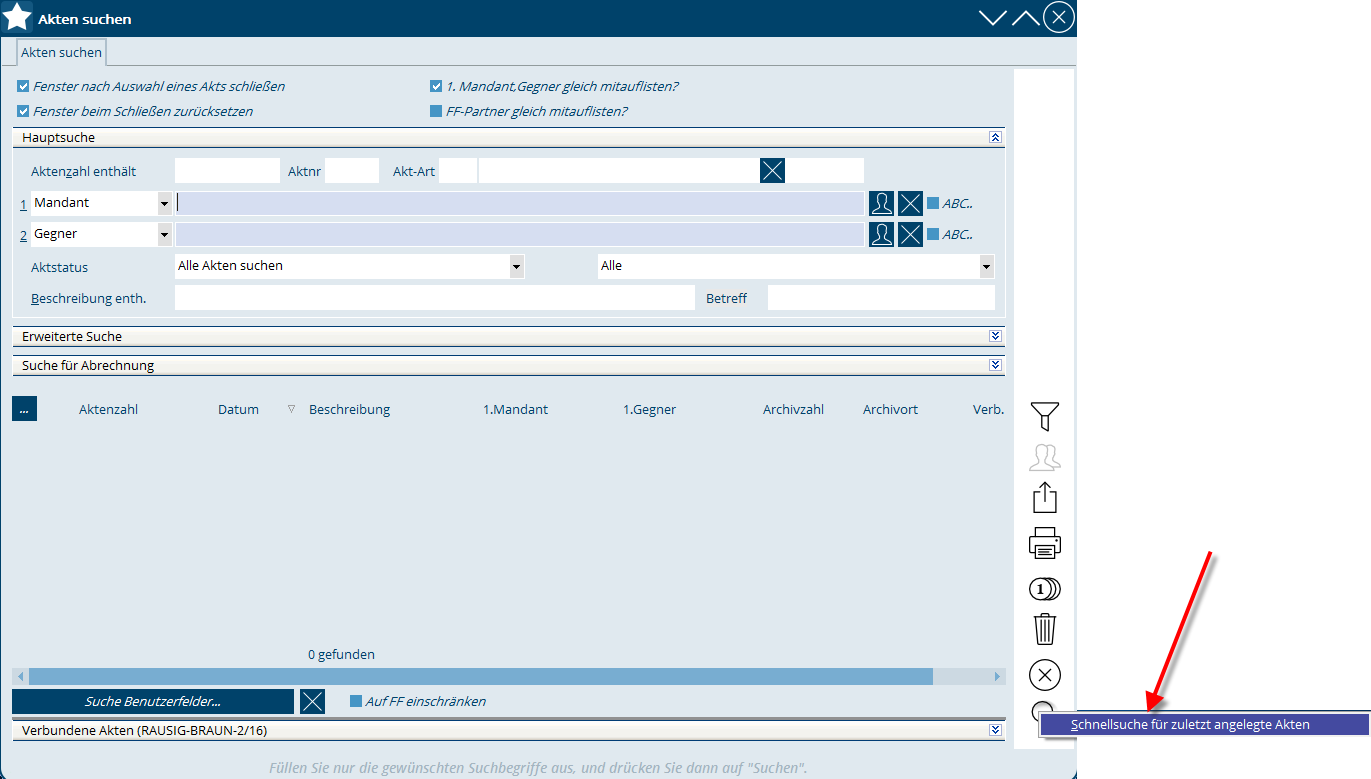Clear Akt-Art with the X icon
This screenshot has width=1371, height=779.
click(x=772, y=170)
